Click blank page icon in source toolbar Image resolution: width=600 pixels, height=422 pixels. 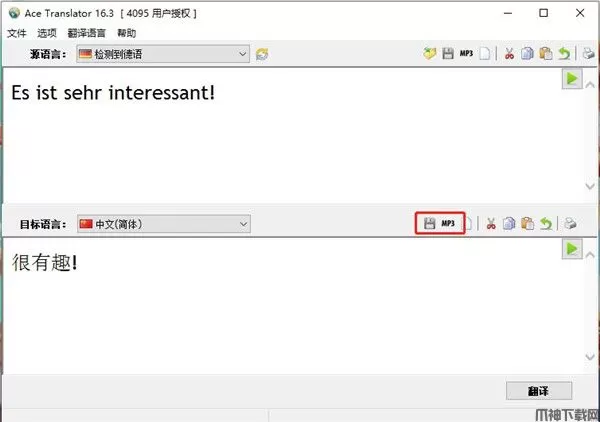click(x=485, y=54)
